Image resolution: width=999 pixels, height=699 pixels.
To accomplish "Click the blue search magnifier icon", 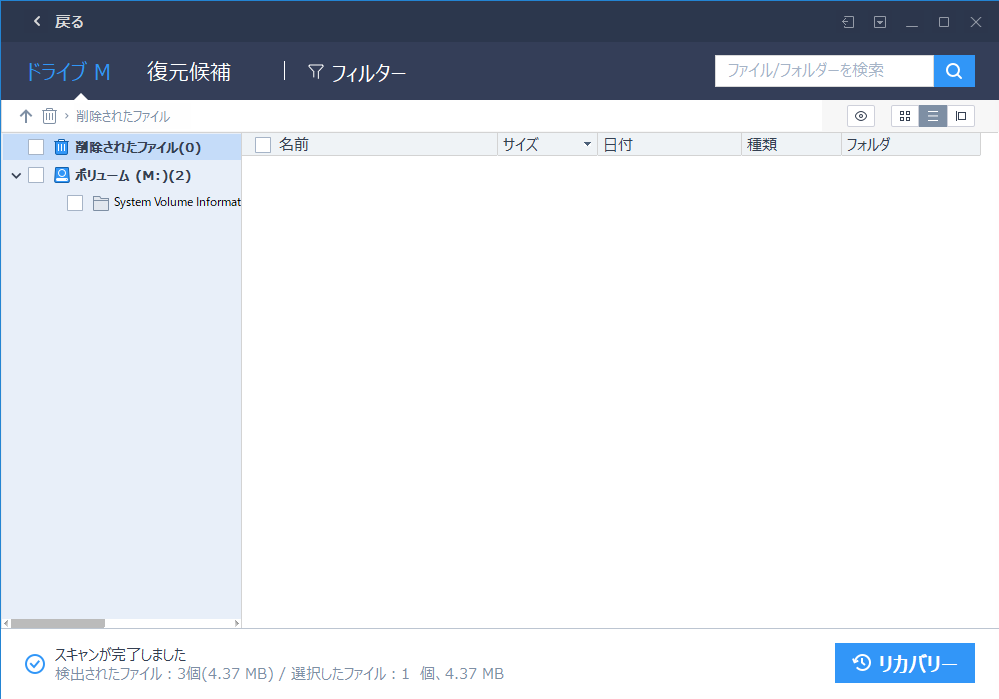I will coord(953,71).
